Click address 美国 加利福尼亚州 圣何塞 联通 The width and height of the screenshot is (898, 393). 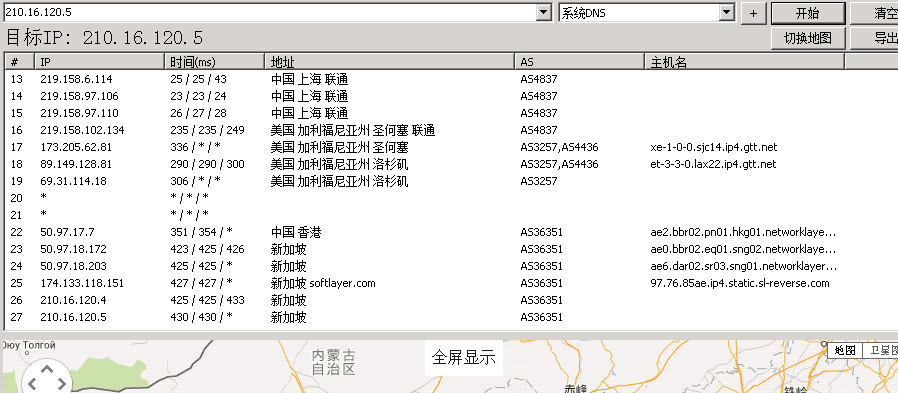(x=353, y=130)
